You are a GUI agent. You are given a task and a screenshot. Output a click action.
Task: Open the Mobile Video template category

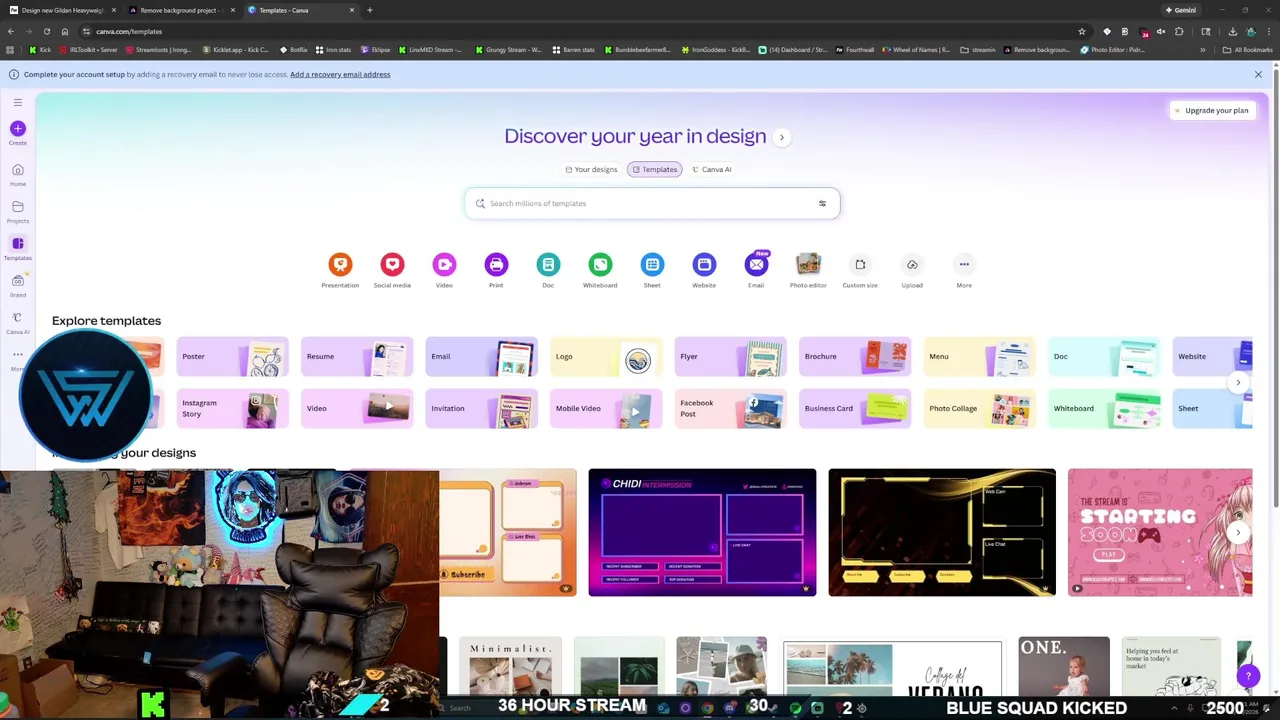pyautogui.click(x=606, y=408)
